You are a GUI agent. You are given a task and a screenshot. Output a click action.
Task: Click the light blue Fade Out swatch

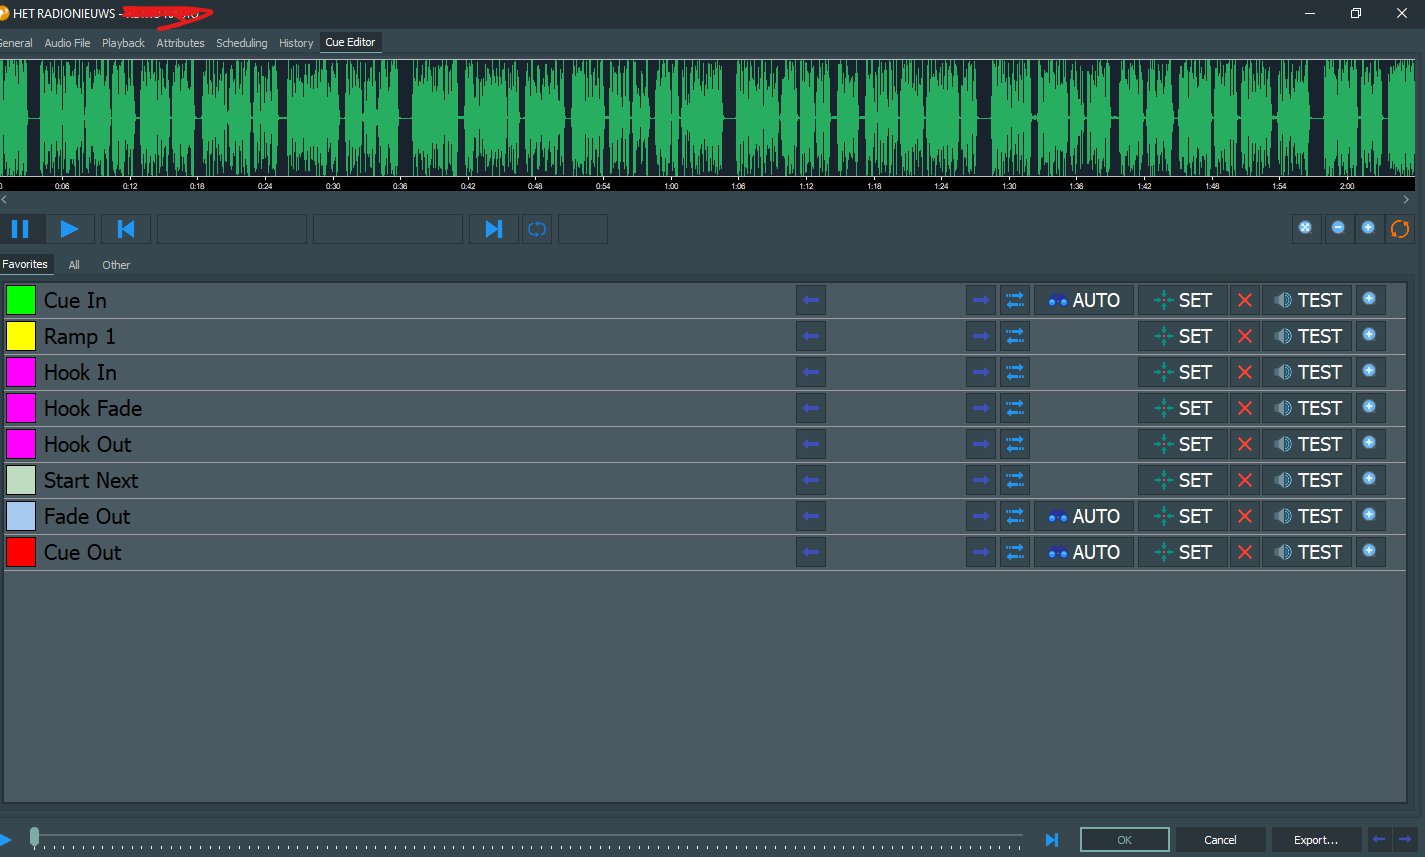click(x=21, y=516)
